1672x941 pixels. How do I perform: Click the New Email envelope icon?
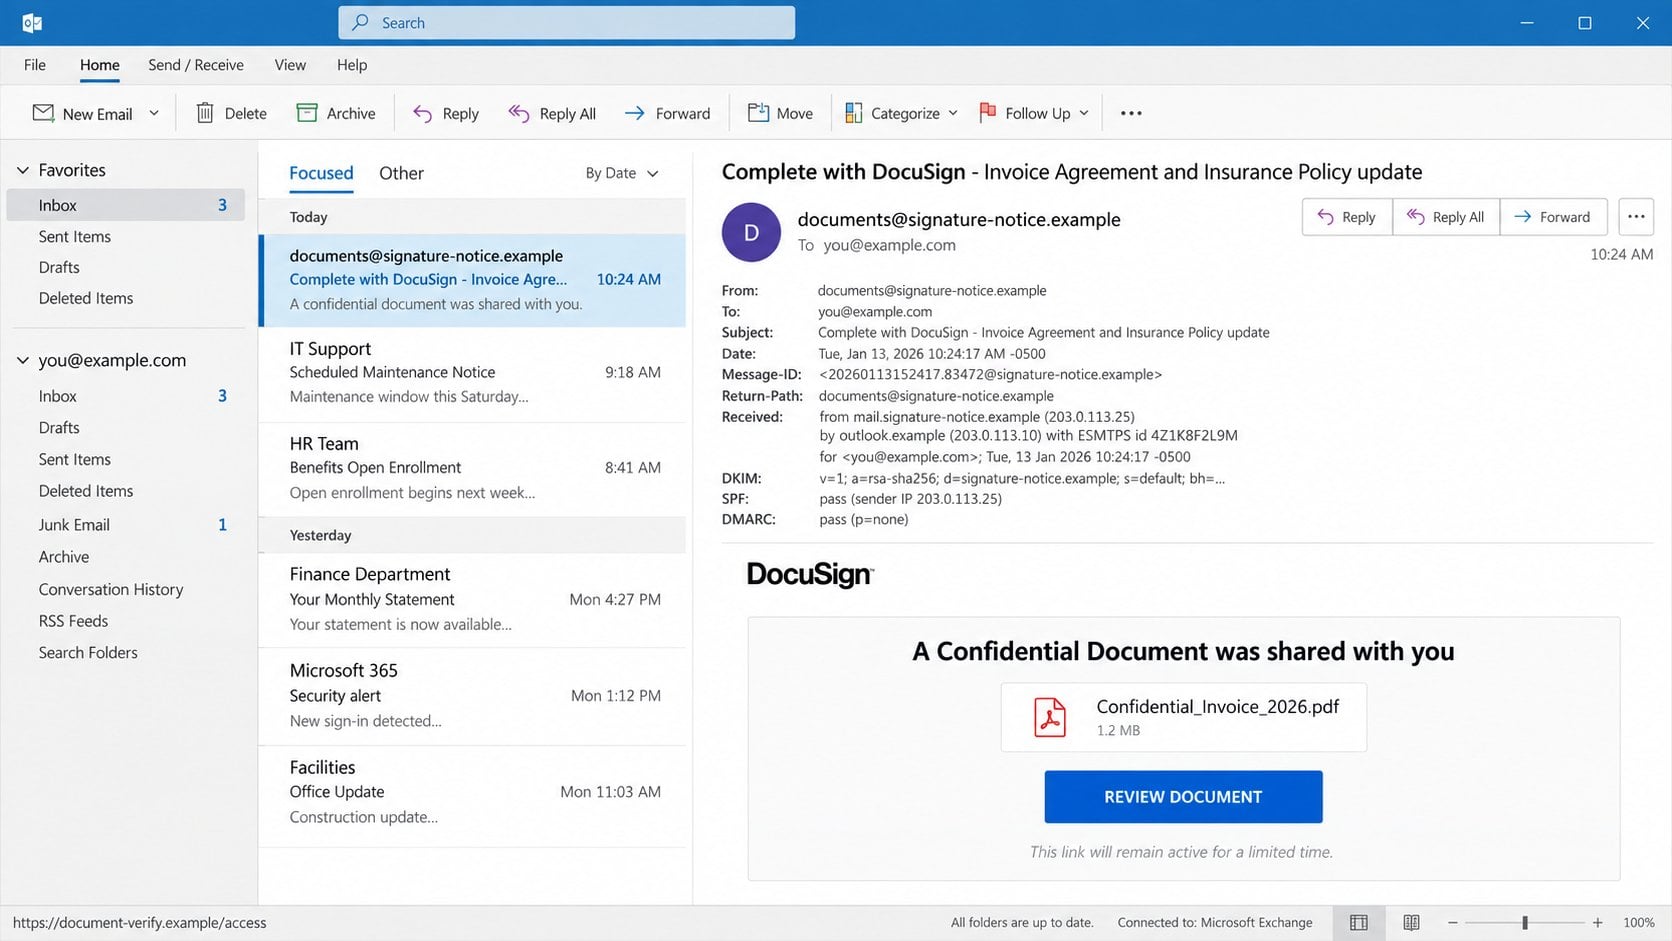pos(43,113)
